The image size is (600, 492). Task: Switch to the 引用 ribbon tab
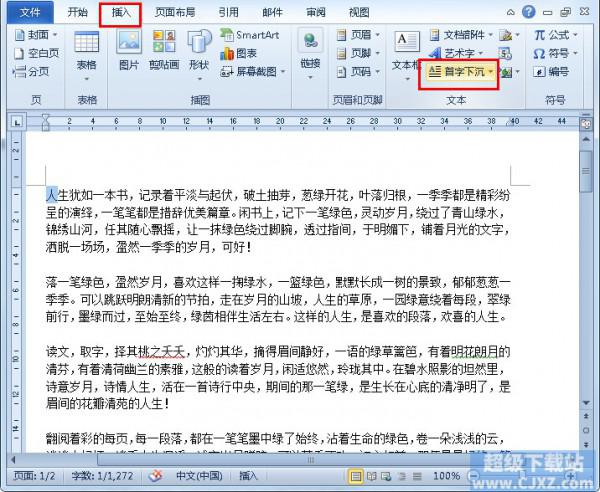pos(228,13)
